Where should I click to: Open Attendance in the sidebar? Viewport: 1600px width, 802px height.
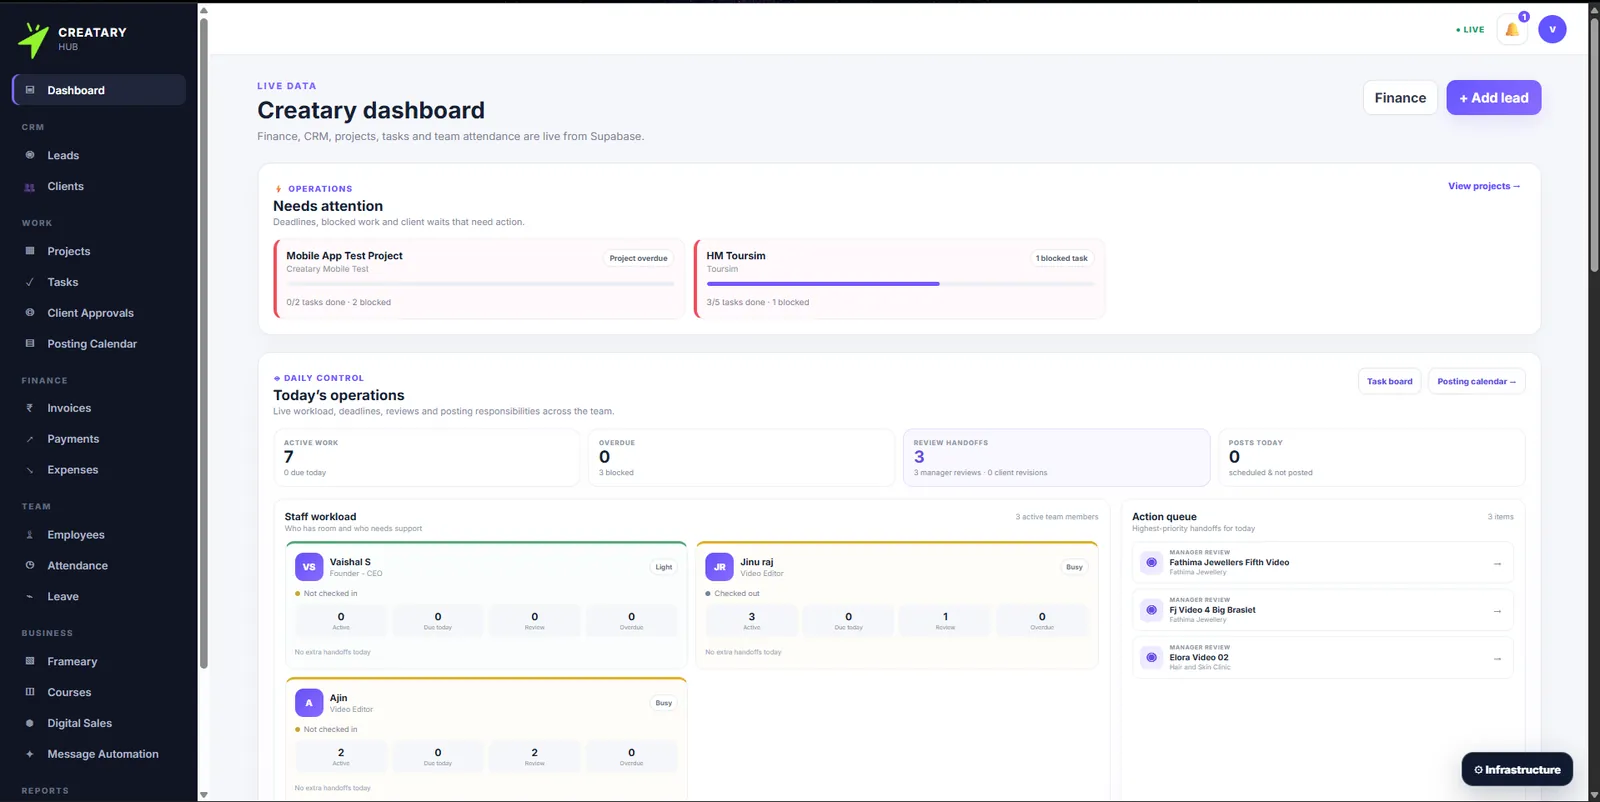pyautogui.click(x=99, y=566)
